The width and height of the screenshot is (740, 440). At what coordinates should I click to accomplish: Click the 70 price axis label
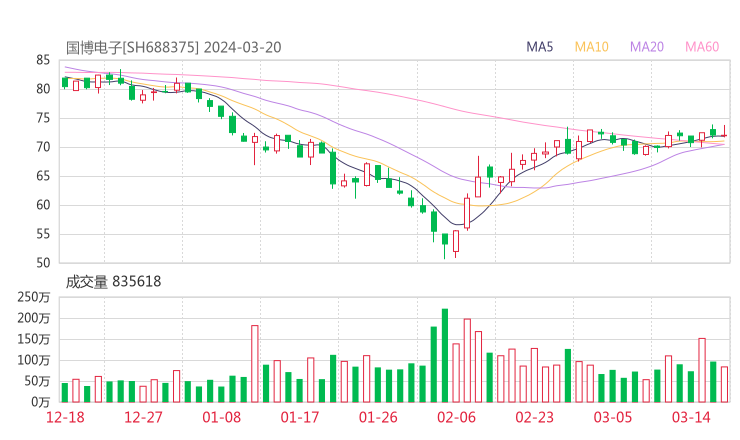[x=43, y=147]
